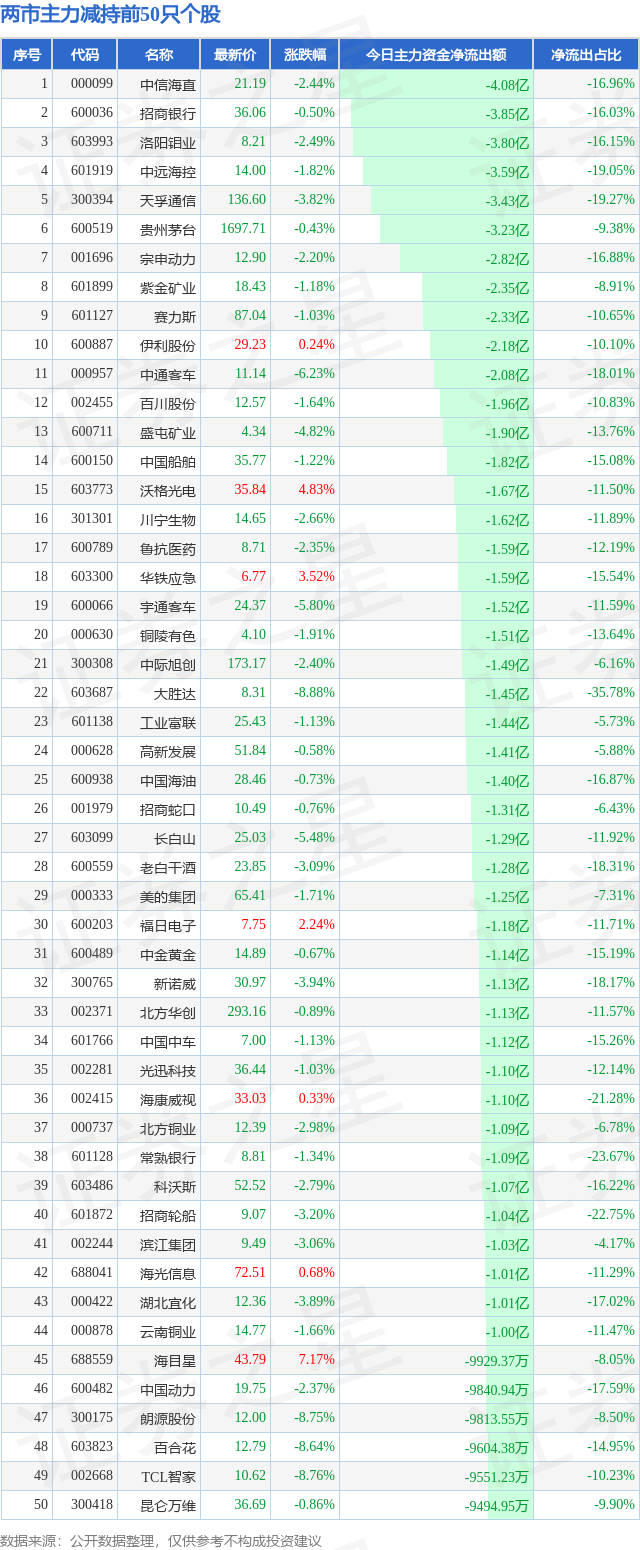The height and width of the screenshot is (1550, 640).
Task: Click stock code 601872
Action: [x=92, y=1215]
